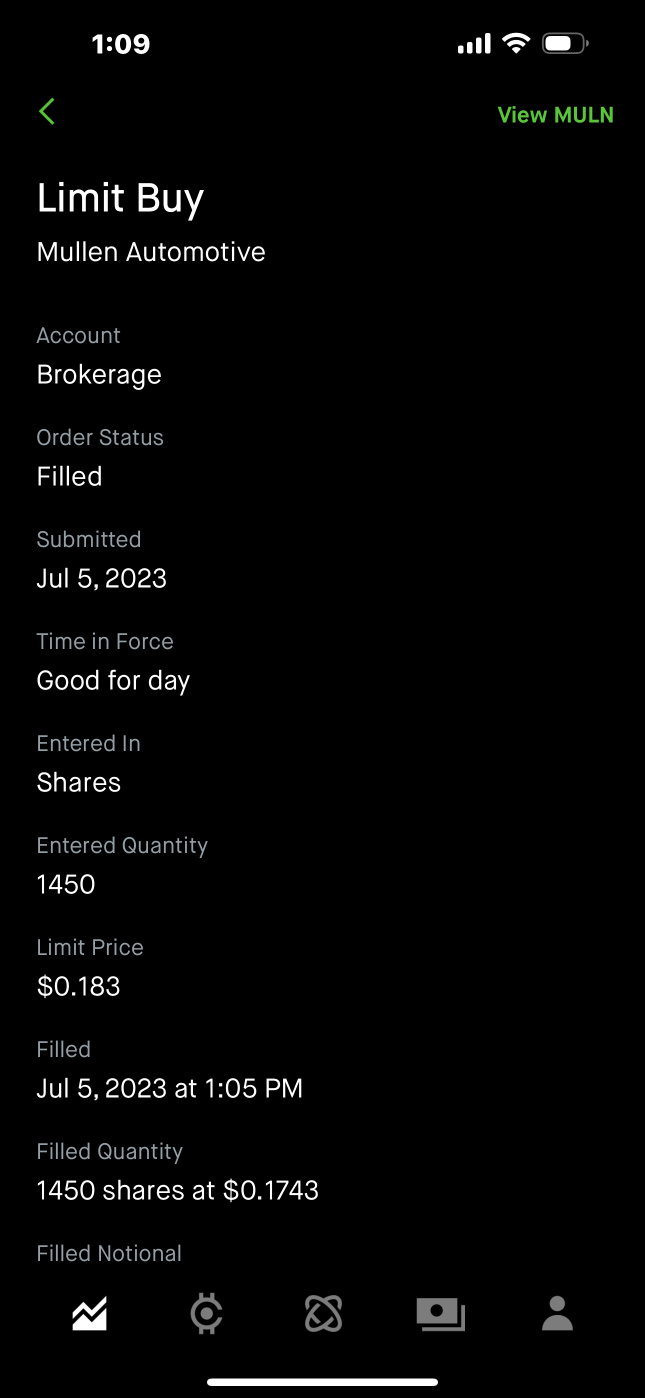The width and height of the screenshot is (645, 1398).
Task: Go to the Cash card tab icon
Action: click(x=440, y=1314)
